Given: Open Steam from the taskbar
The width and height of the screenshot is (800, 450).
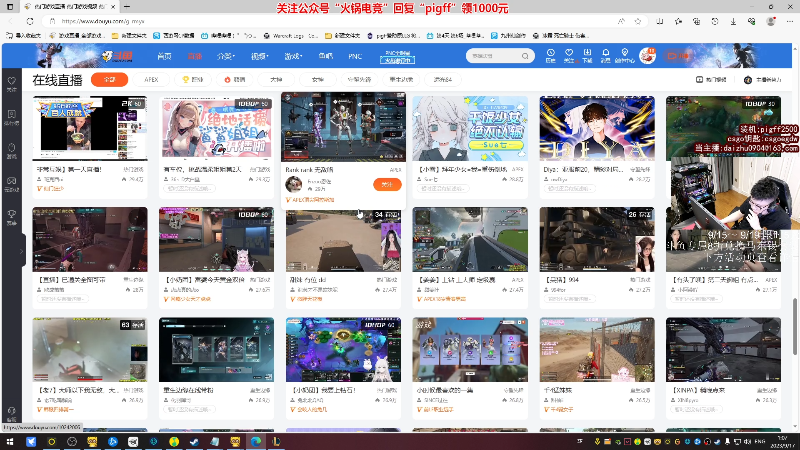Looking at the screenshot, I should [x=194, y=441].
